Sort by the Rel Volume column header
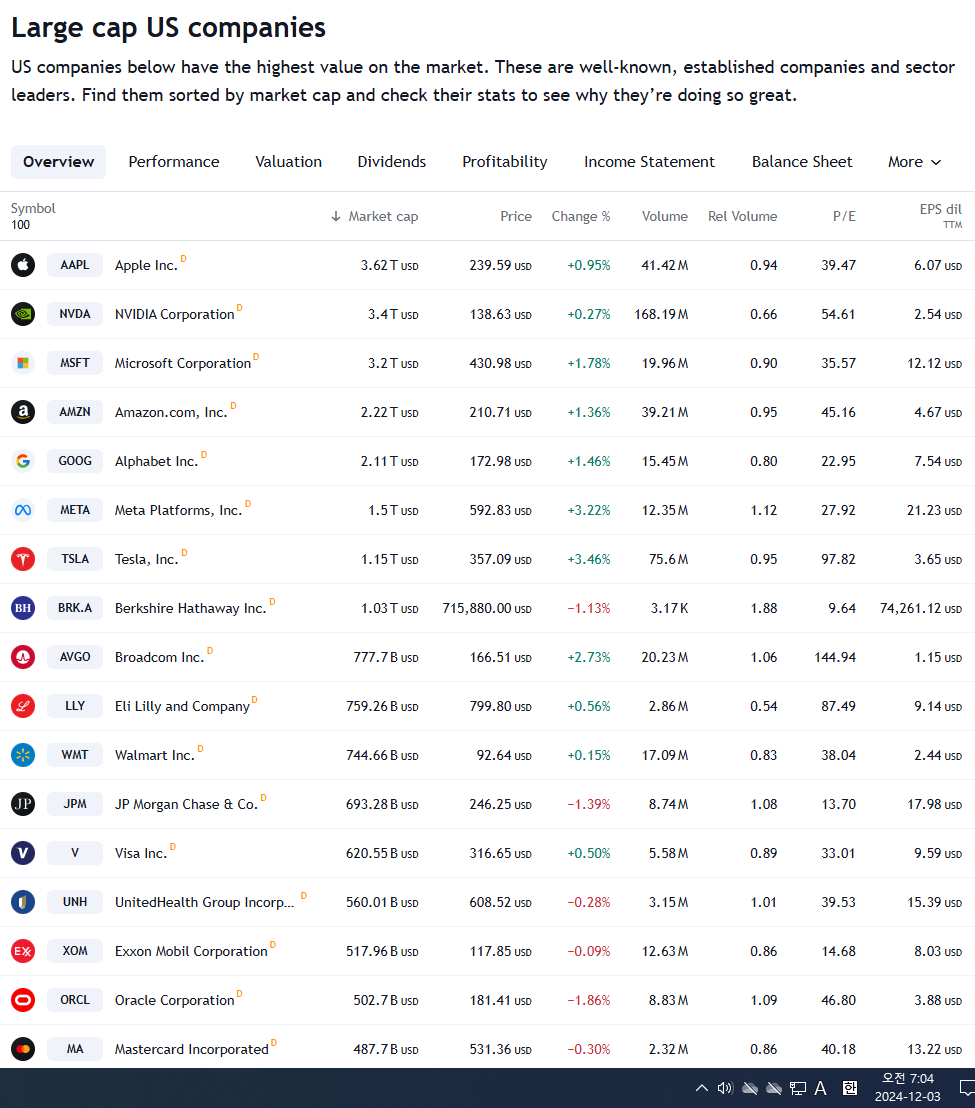975x1108 pixels. pyautogui.click(x=743, y=216)
